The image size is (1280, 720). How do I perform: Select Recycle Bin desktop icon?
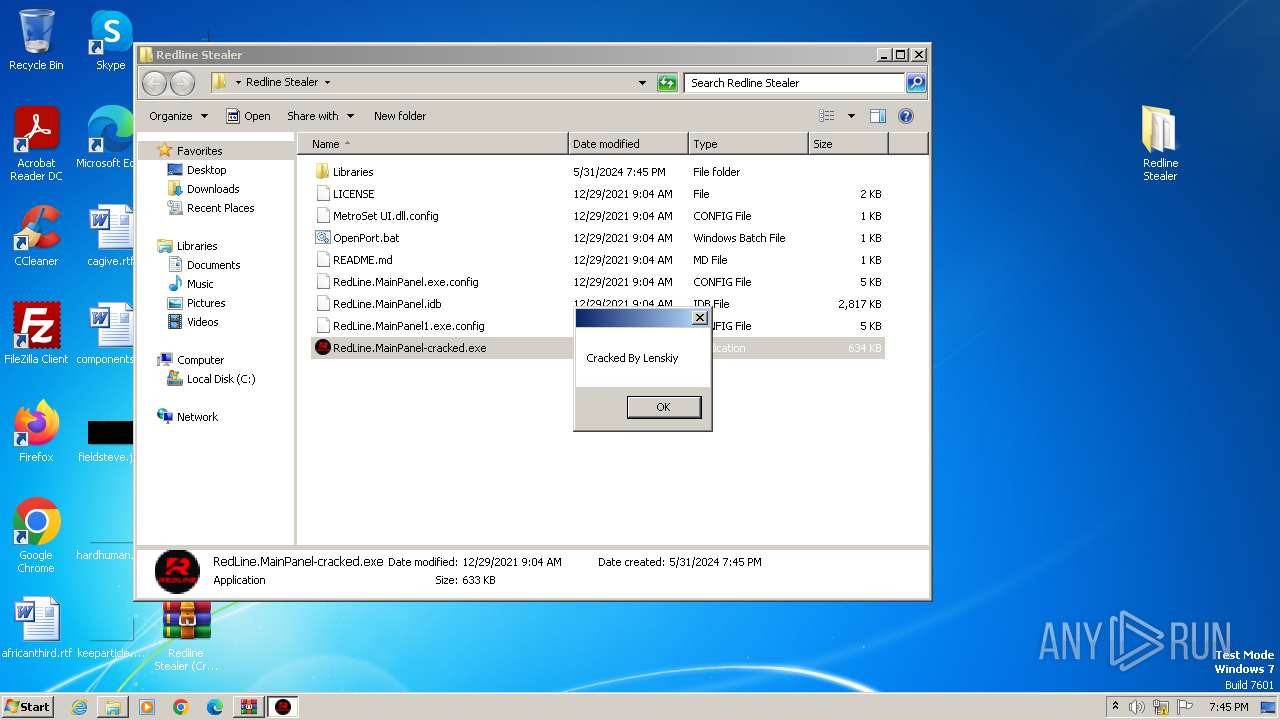[36, 40]
